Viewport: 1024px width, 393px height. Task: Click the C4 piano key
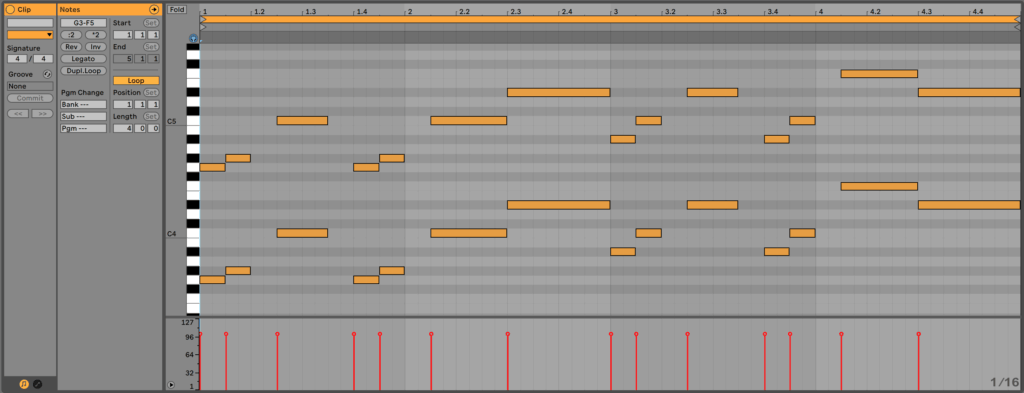click(x=193, y=233)
